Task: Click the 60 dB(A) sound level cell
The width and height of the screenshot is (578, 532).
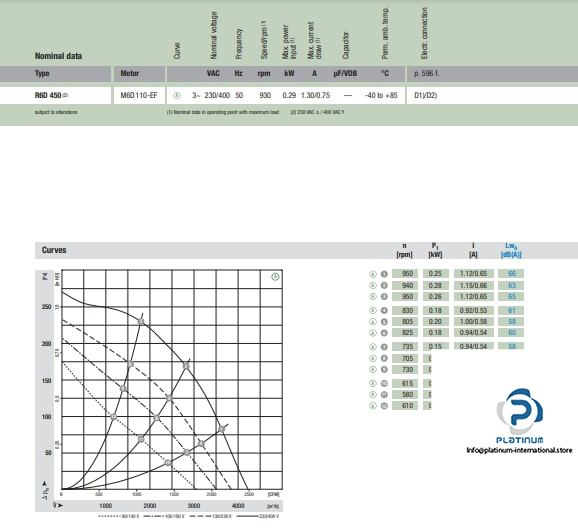Action: 511,333
